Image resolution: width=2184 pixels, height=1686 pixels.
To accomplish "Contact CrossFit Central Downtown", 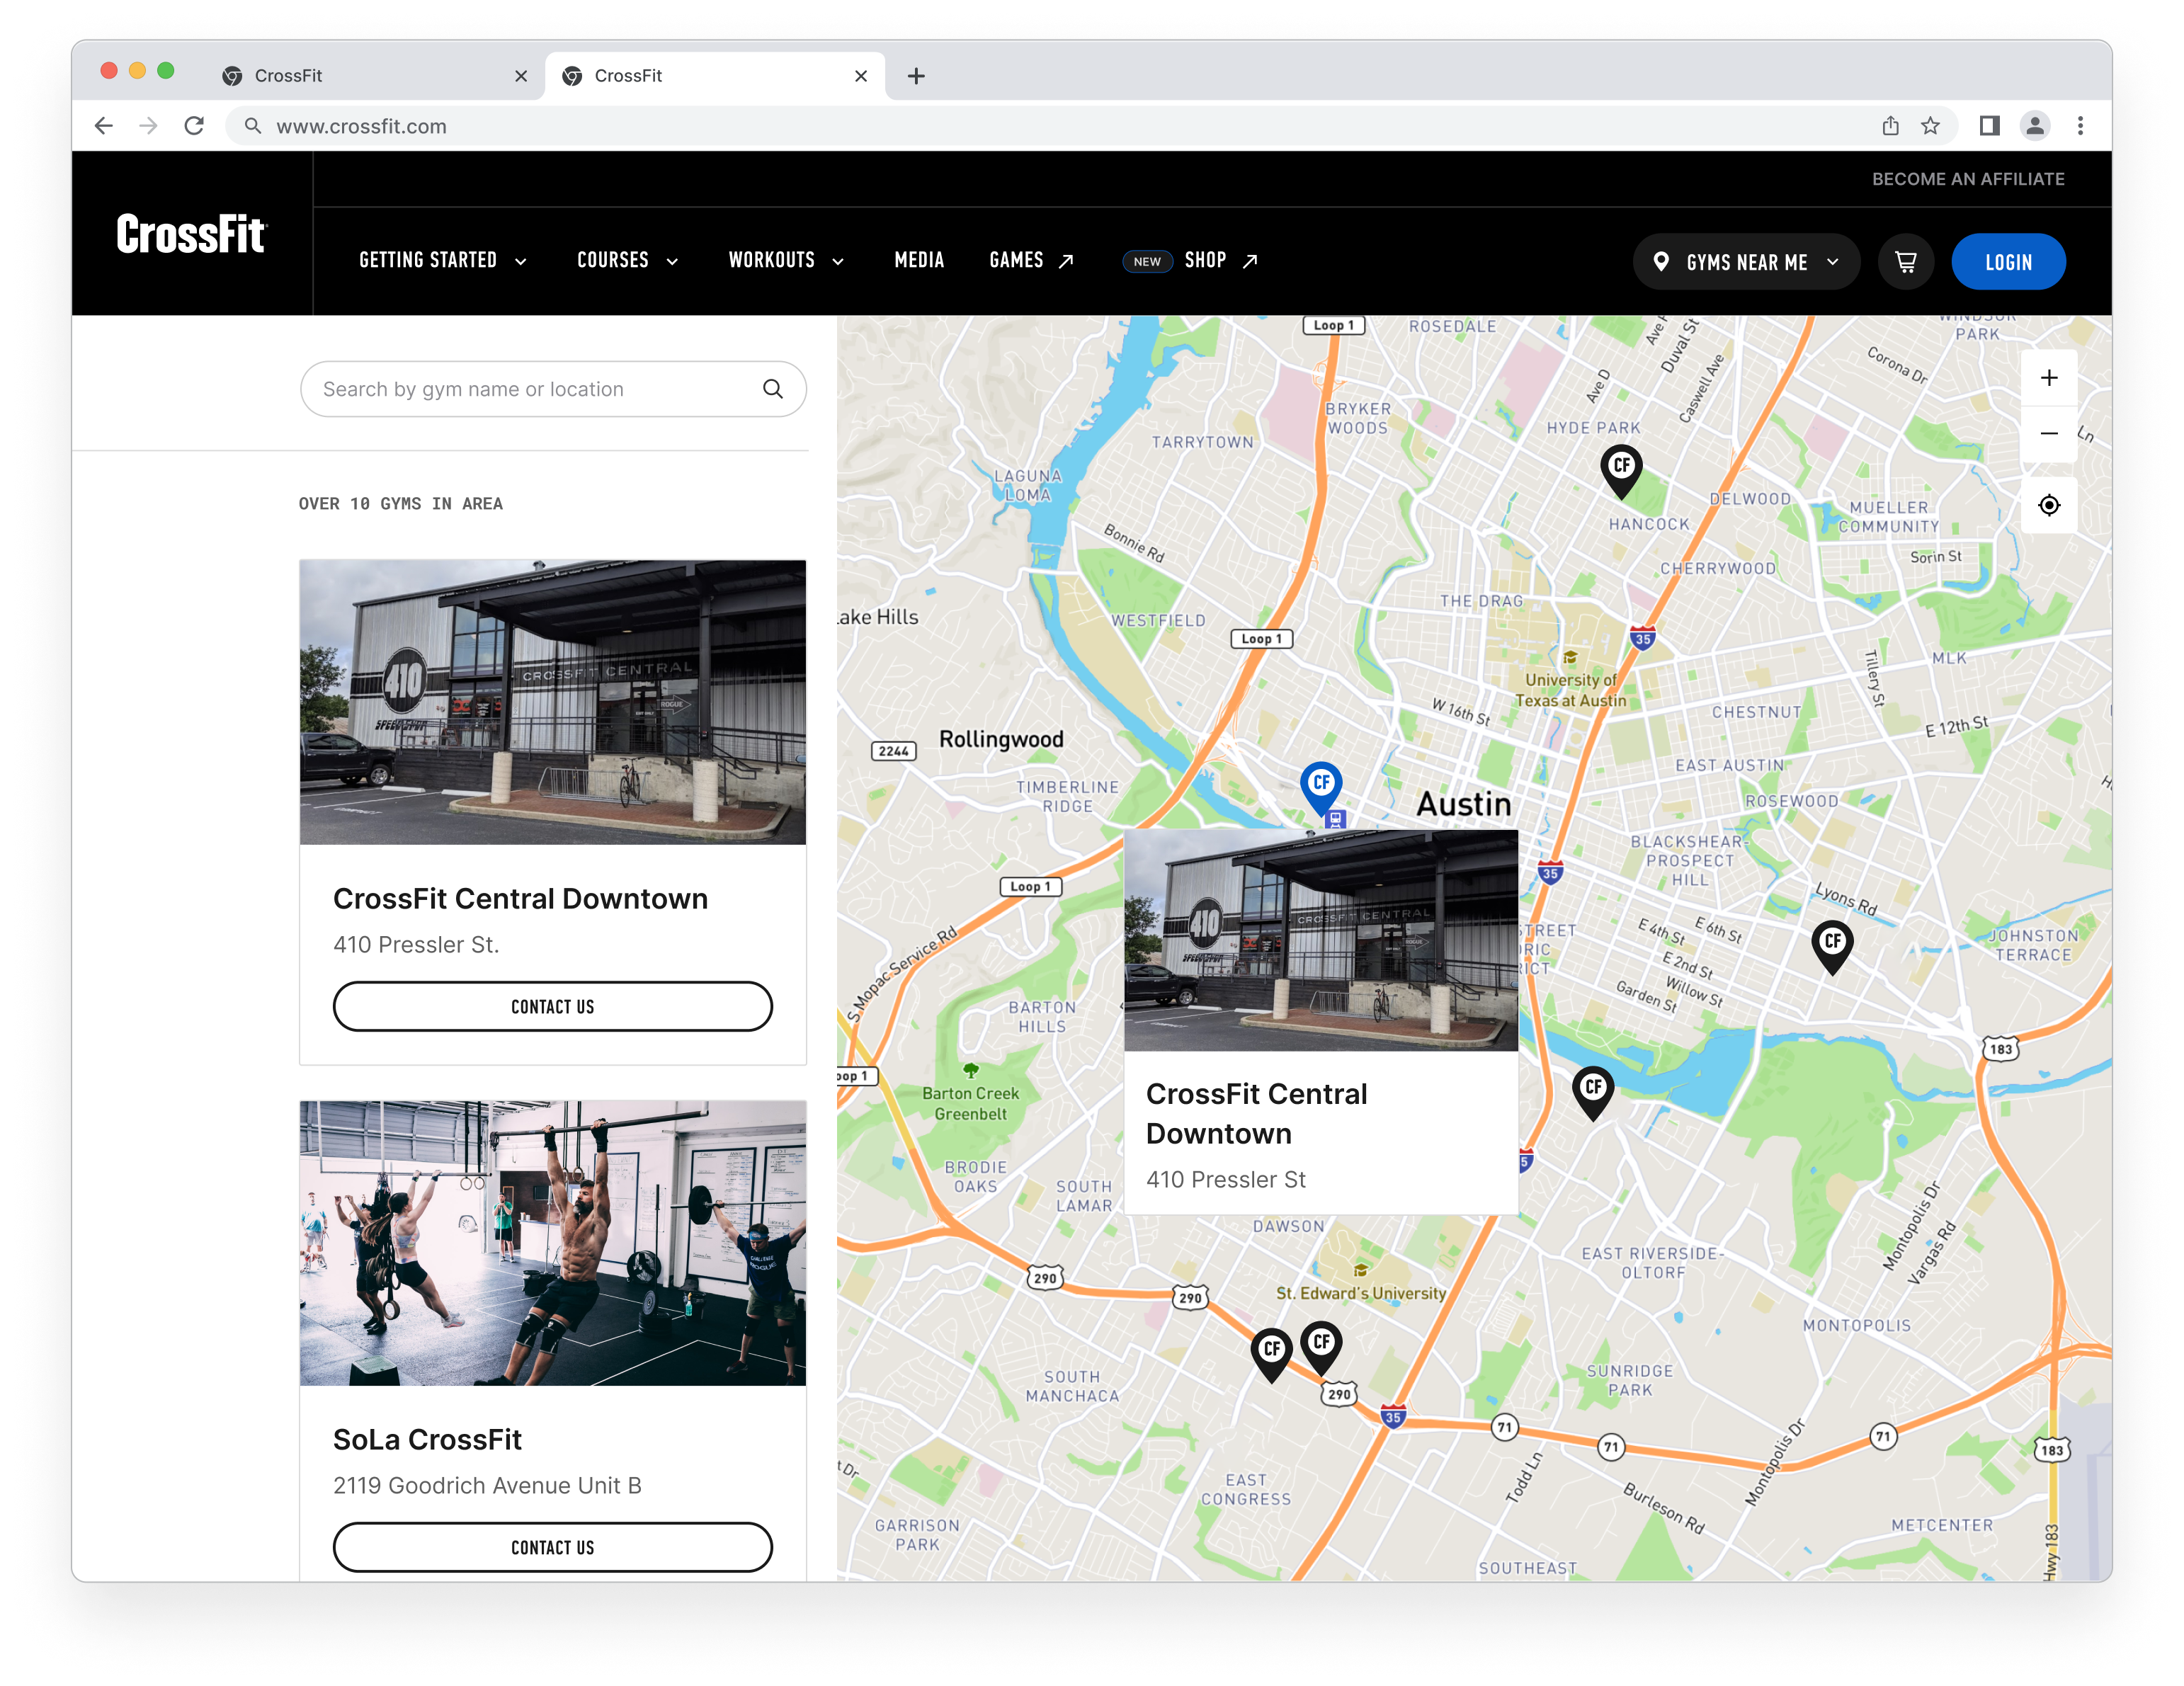I will pyautogui.click(x=553, y=1006).
